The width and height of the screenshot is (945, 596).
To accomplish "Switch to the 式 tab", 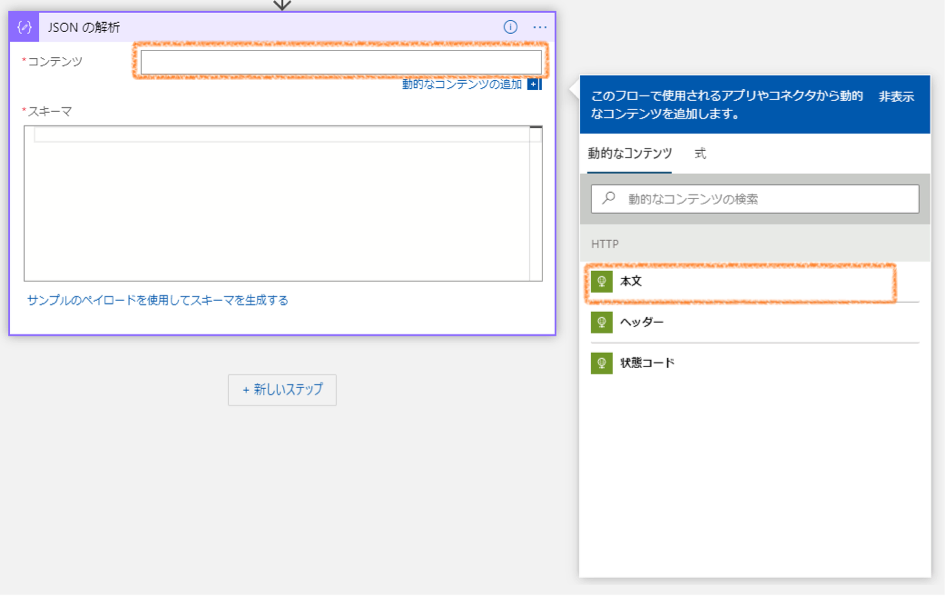I will pyautogui.click(x=700, y=154).
